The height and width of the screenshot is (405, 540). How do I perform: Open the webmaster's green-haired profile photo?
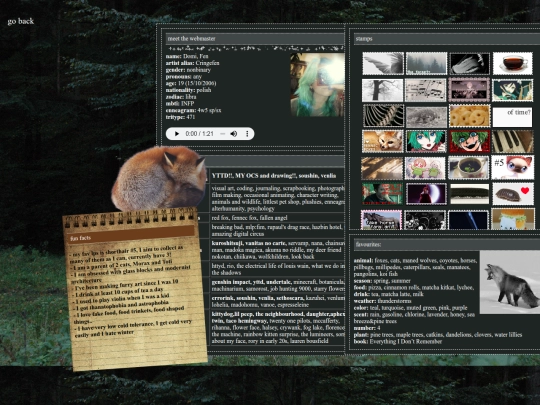[317, 85]
